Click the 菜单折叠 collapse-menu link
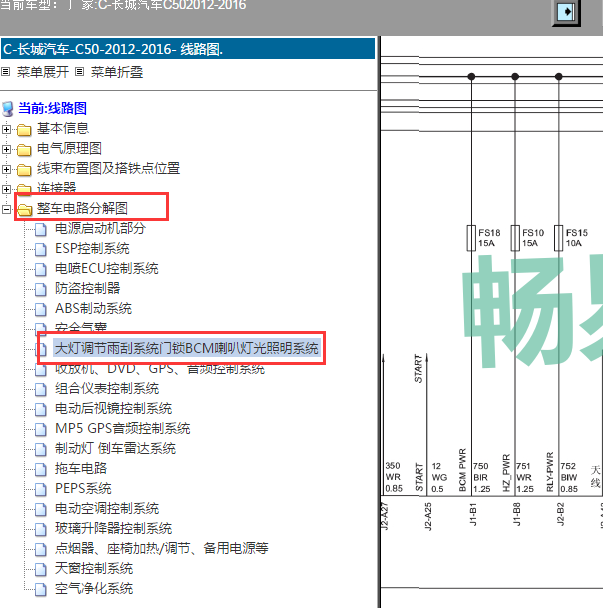Viewport: 603px width, 608px height. click(x=117, y=72)
